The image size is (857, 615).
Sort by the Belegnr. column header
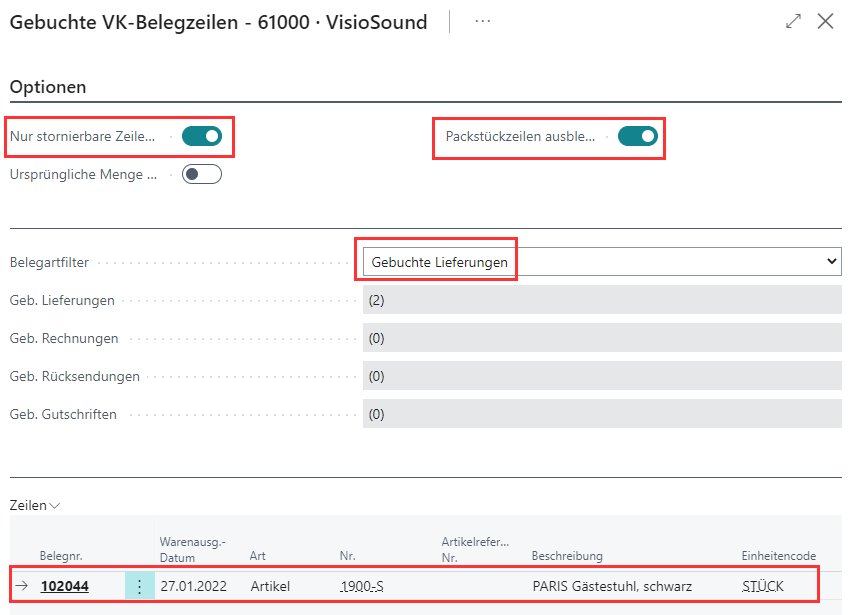click(x=60, y=556)
